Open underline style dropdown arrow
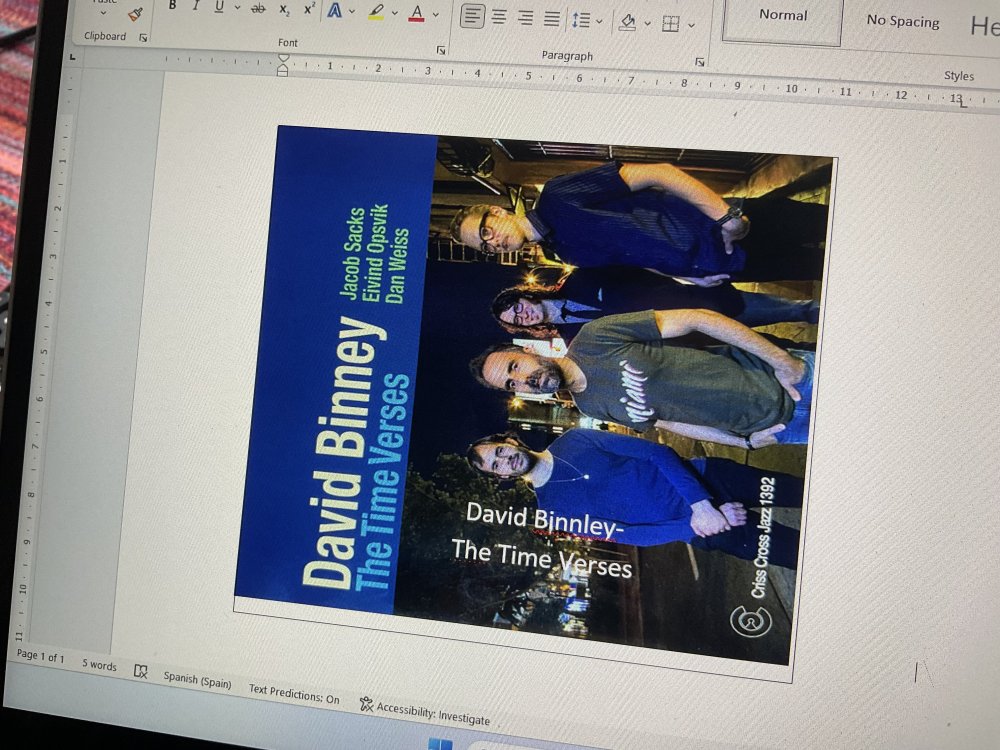Image resolution: width=1000 pixels, height=750 pixels. pyautogui.click(x=237, y=8)
